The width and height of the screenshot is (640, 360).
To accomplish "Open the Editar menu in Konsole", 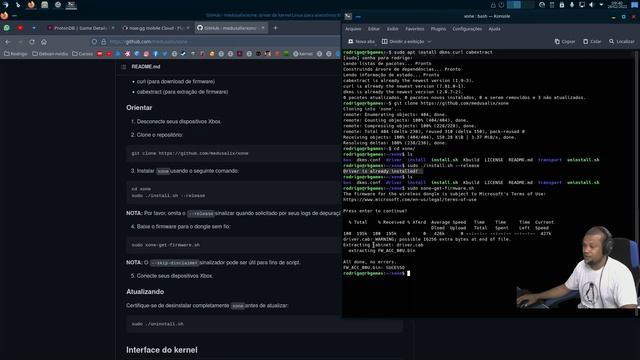I will [x=373, y=29].
